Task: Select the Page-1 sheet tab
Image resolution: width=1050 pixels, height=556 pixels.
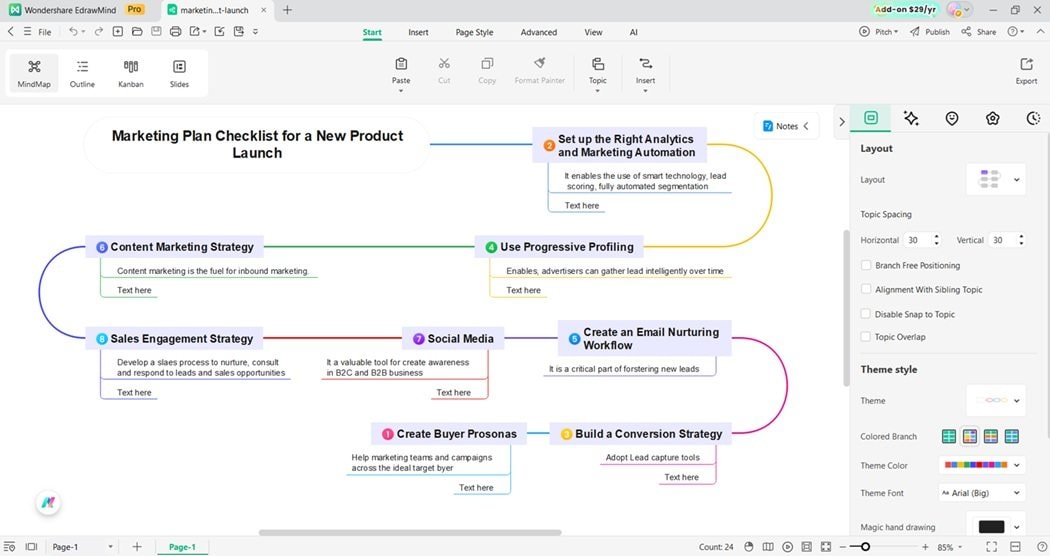Action: tap(182, 547)
